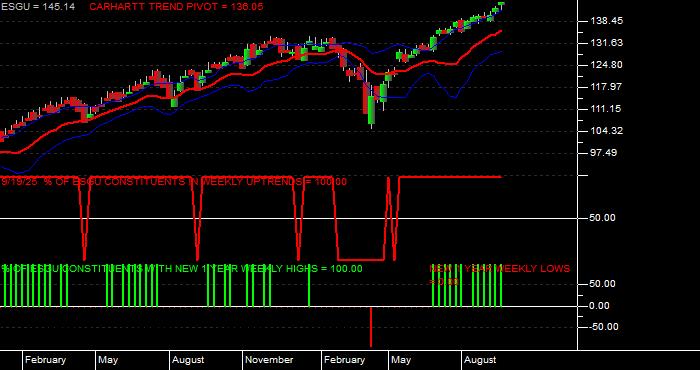Viewport: 700px width, 370px height.
Task: Click the second February label on time axis
Action: point(345,360)
